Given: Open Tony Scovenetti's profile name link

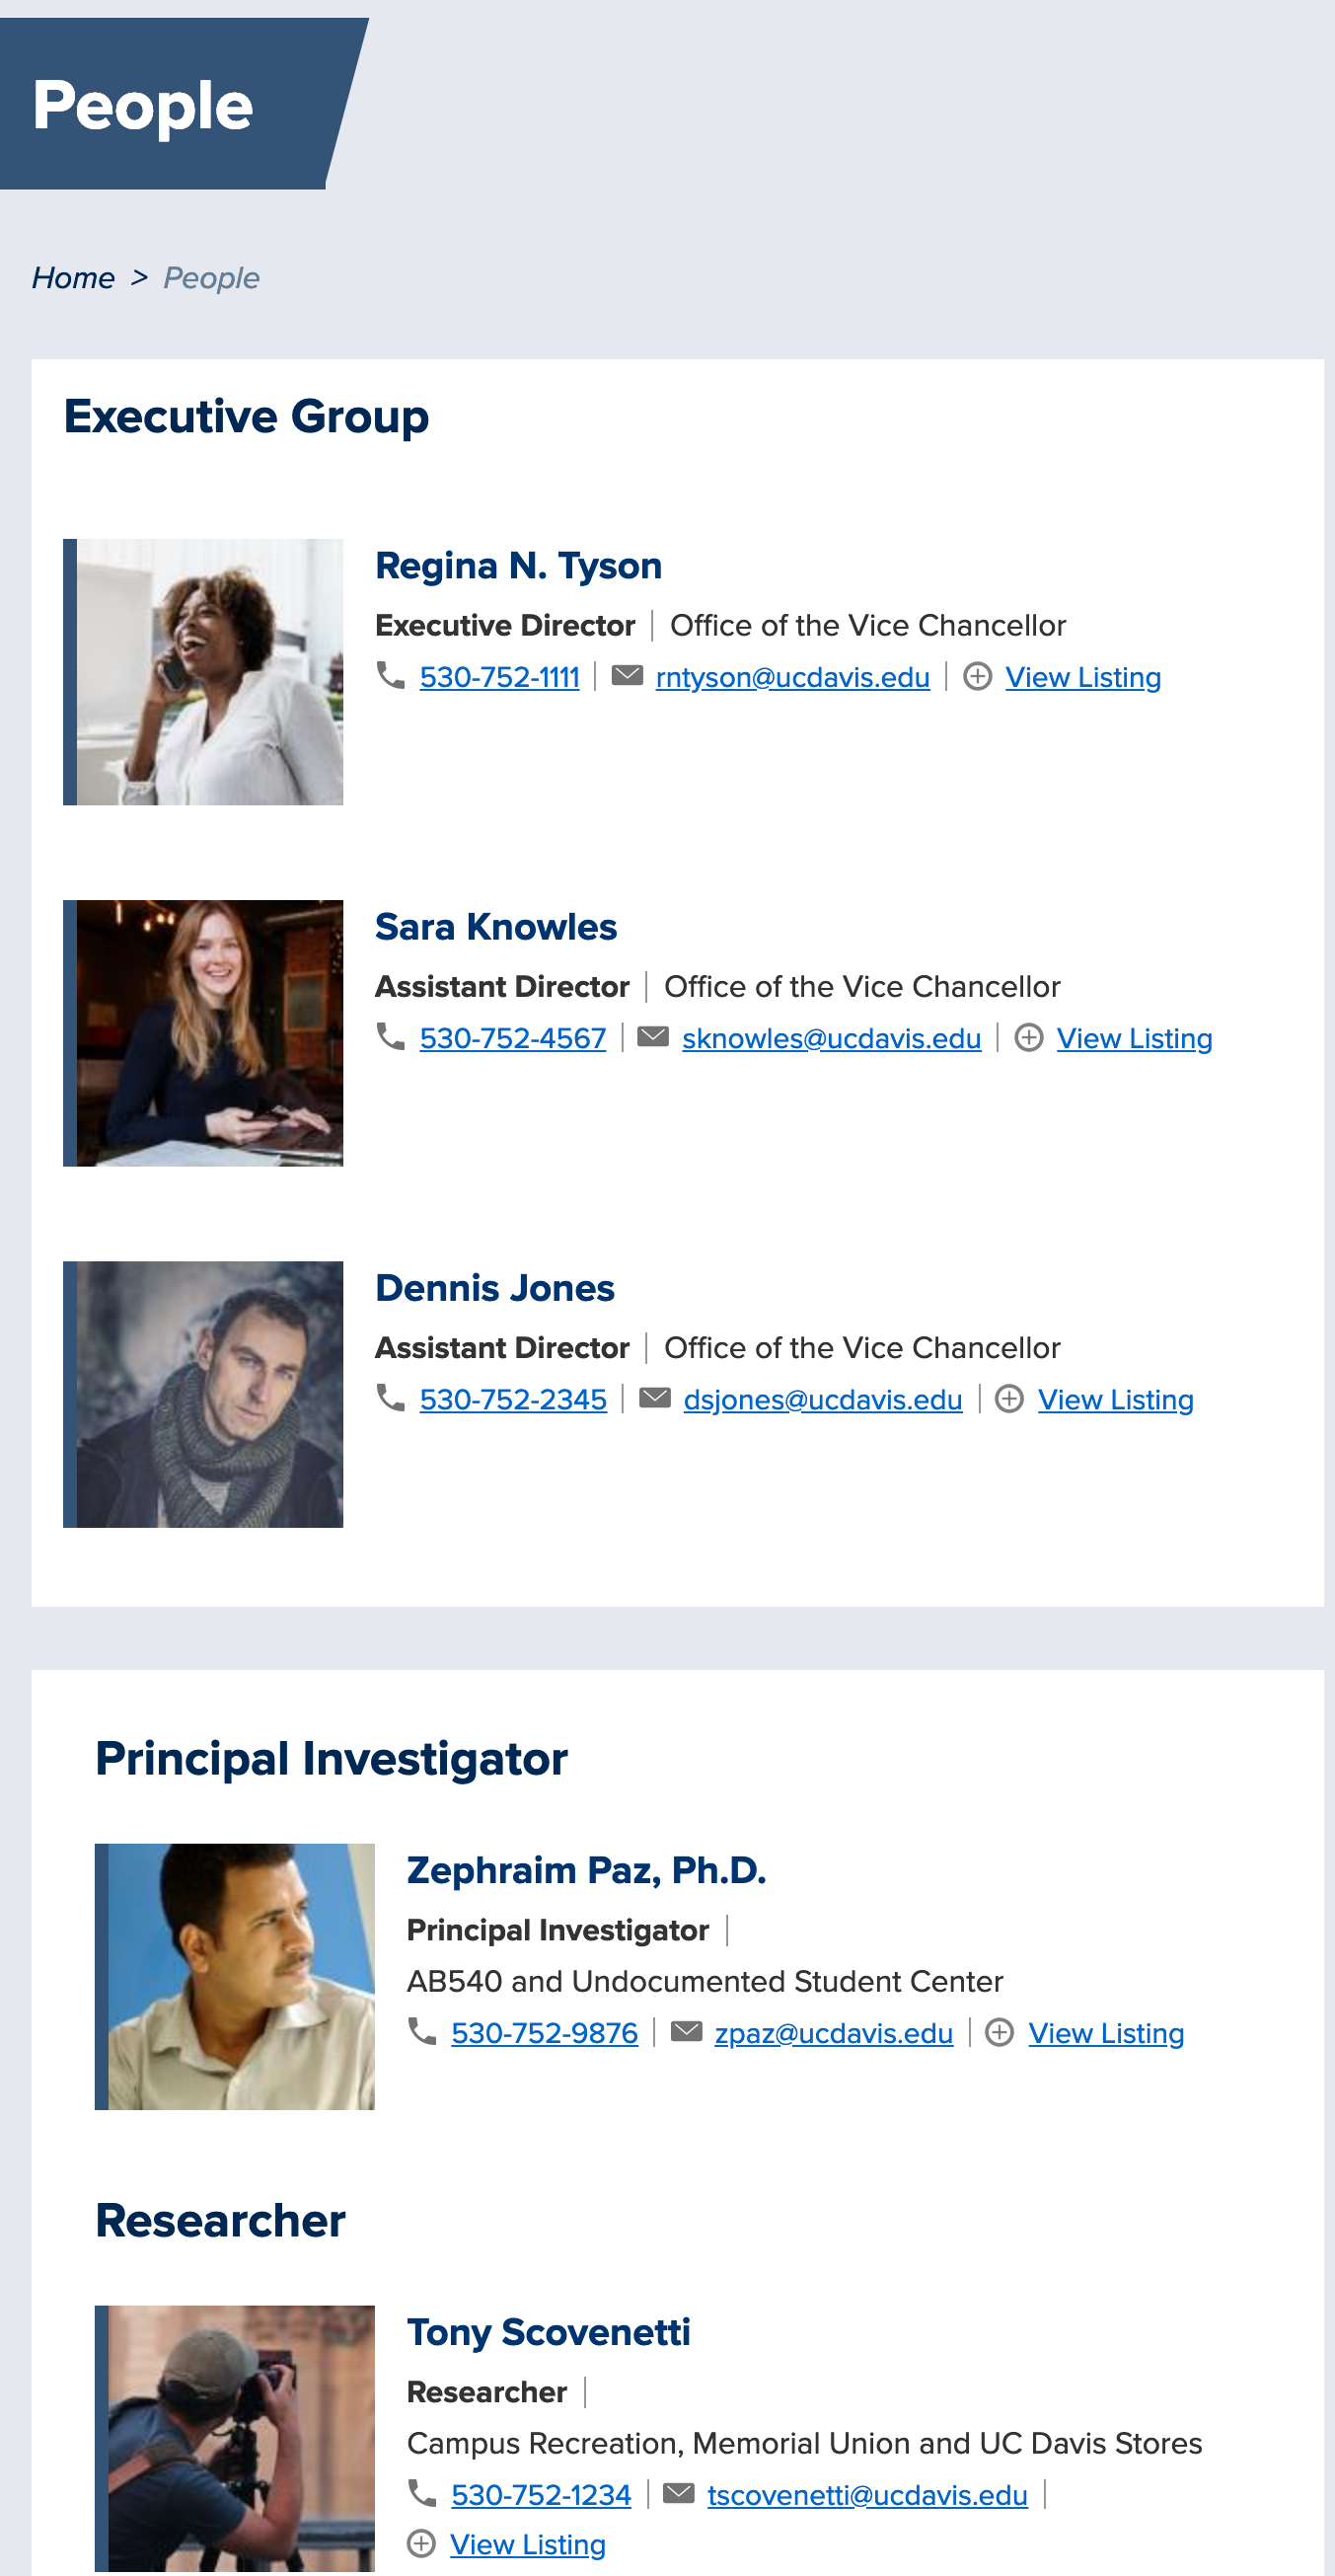Looking at the screenshot, I should pos(548,2333).
